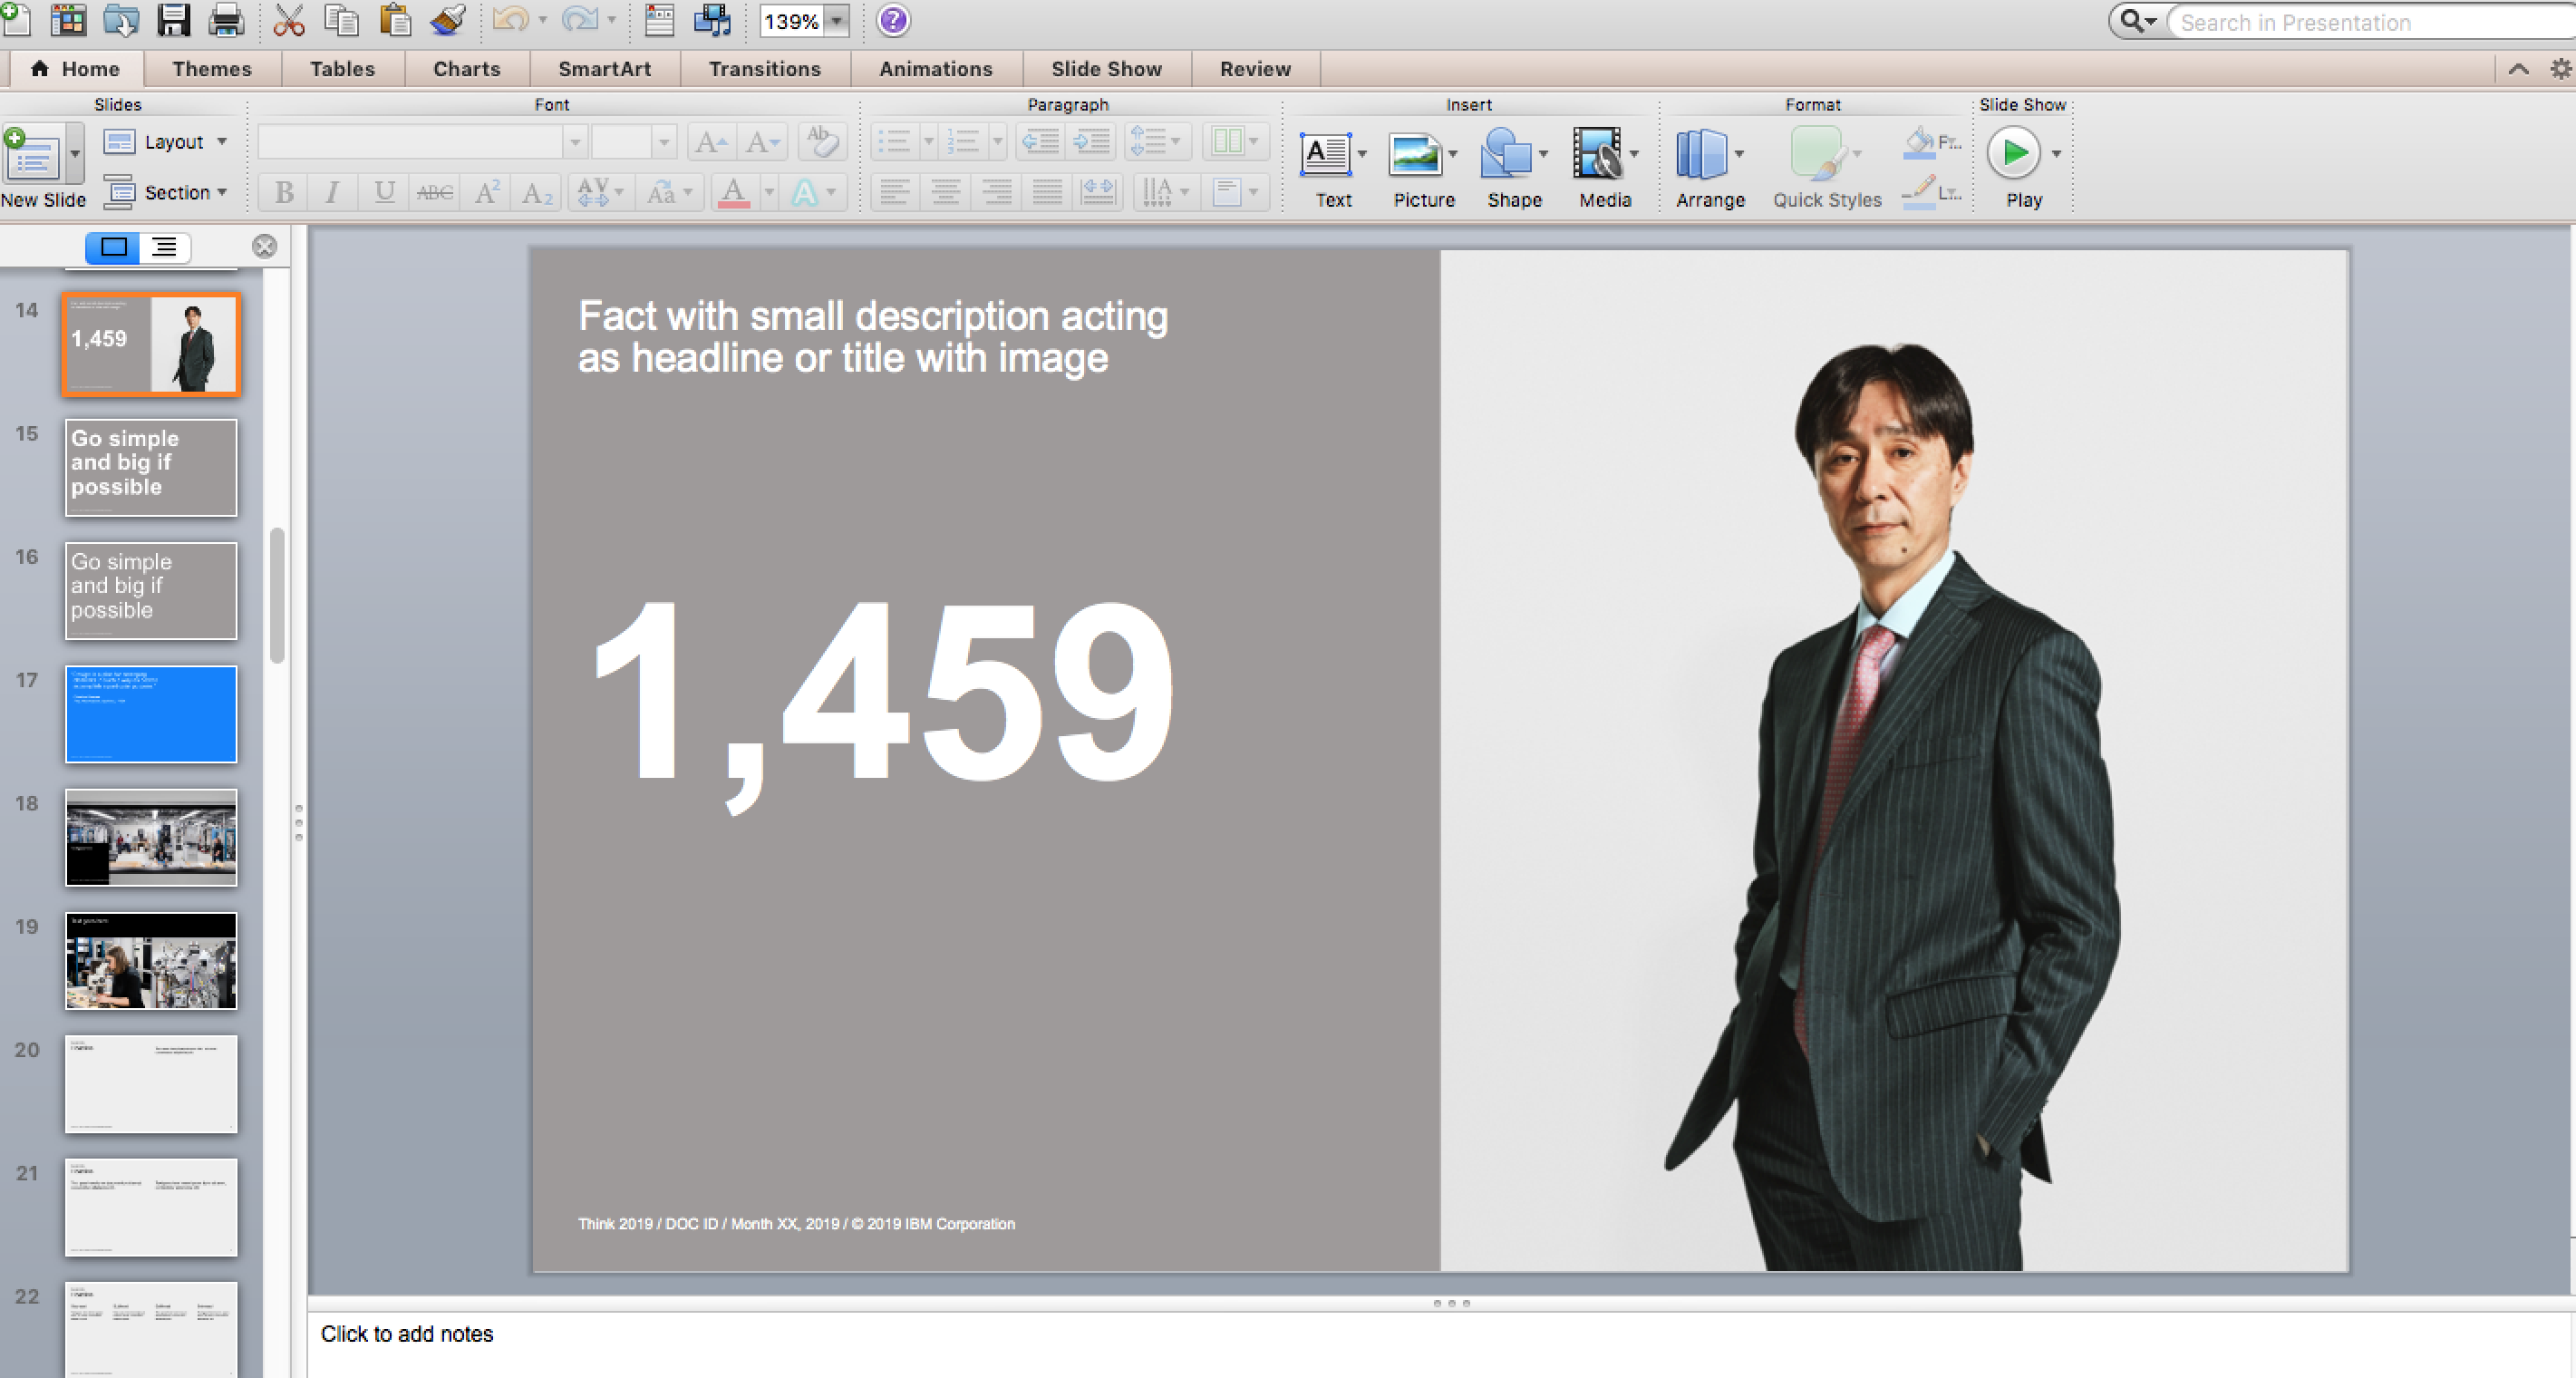Toggle Strikethrough formatting
The width and height of the screenshot is (2576, 1378).
coord(434,192)
